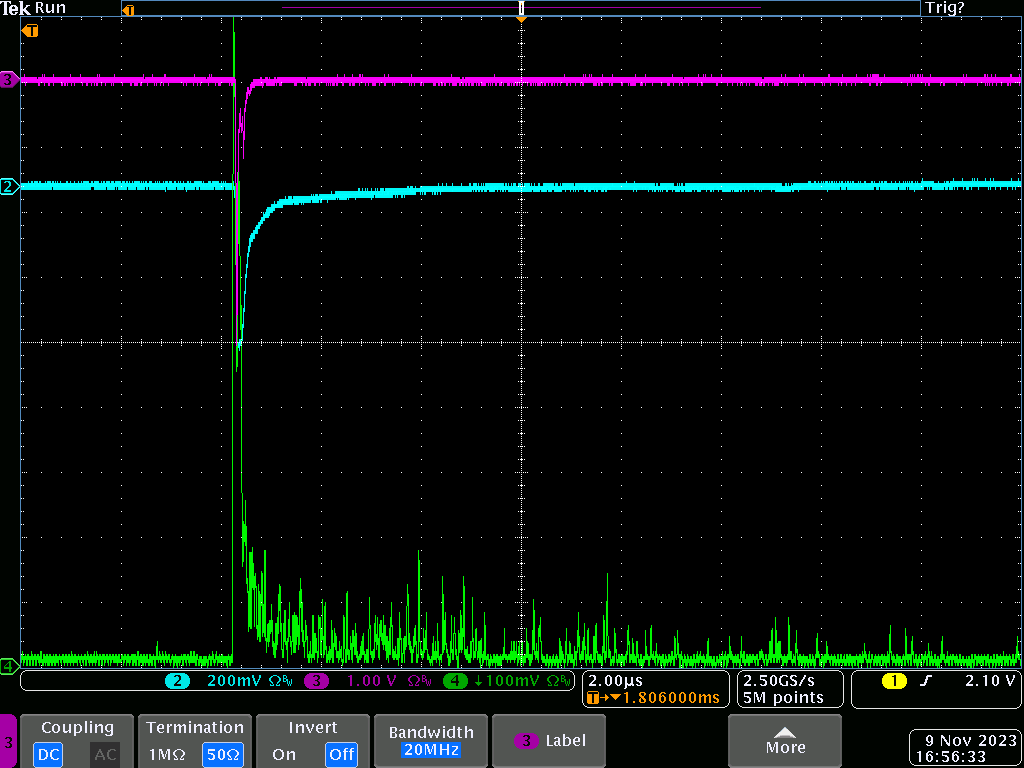Expand the More menu
Viewport: 1024px width, 768px height.
click(785, 741)
